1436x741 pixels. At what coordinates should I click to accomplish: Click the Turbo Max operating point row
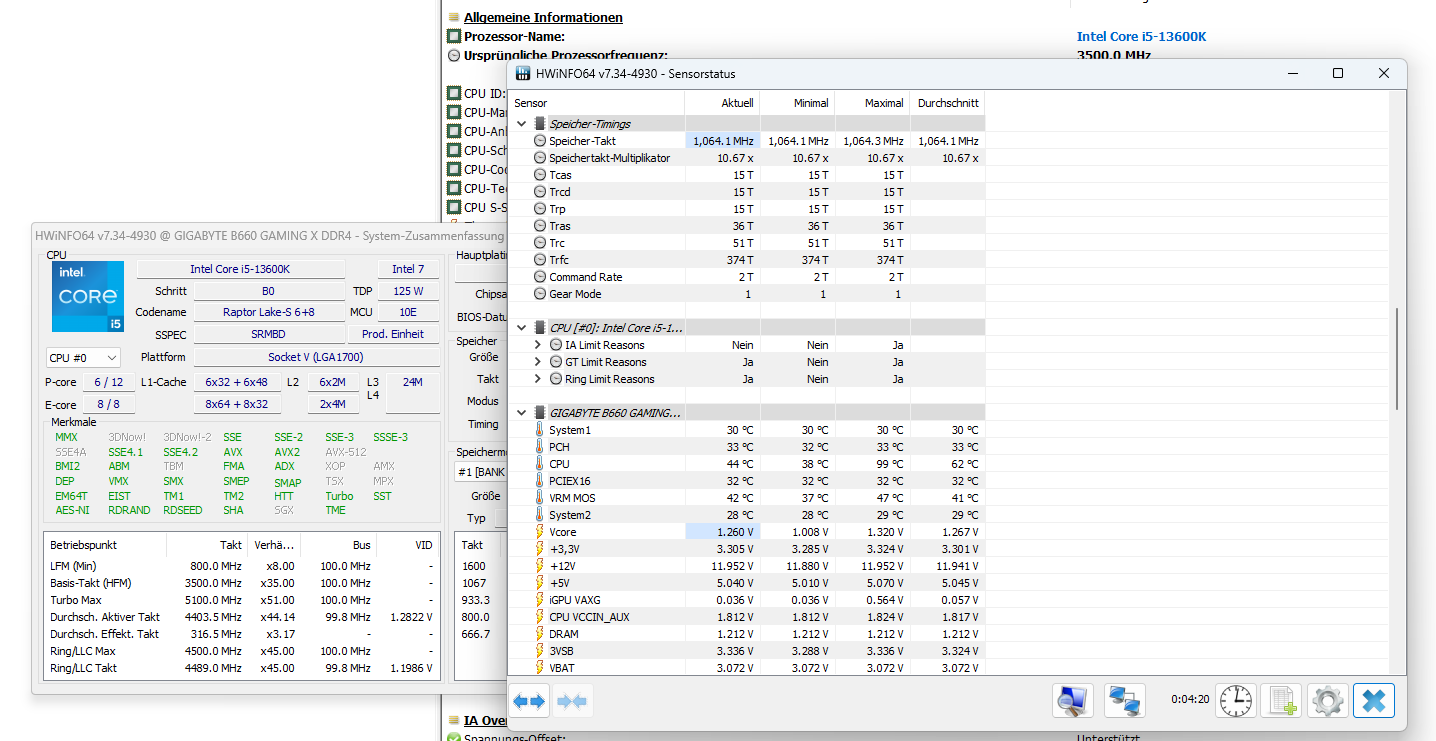pyautogui.click(x=242, y=600)
